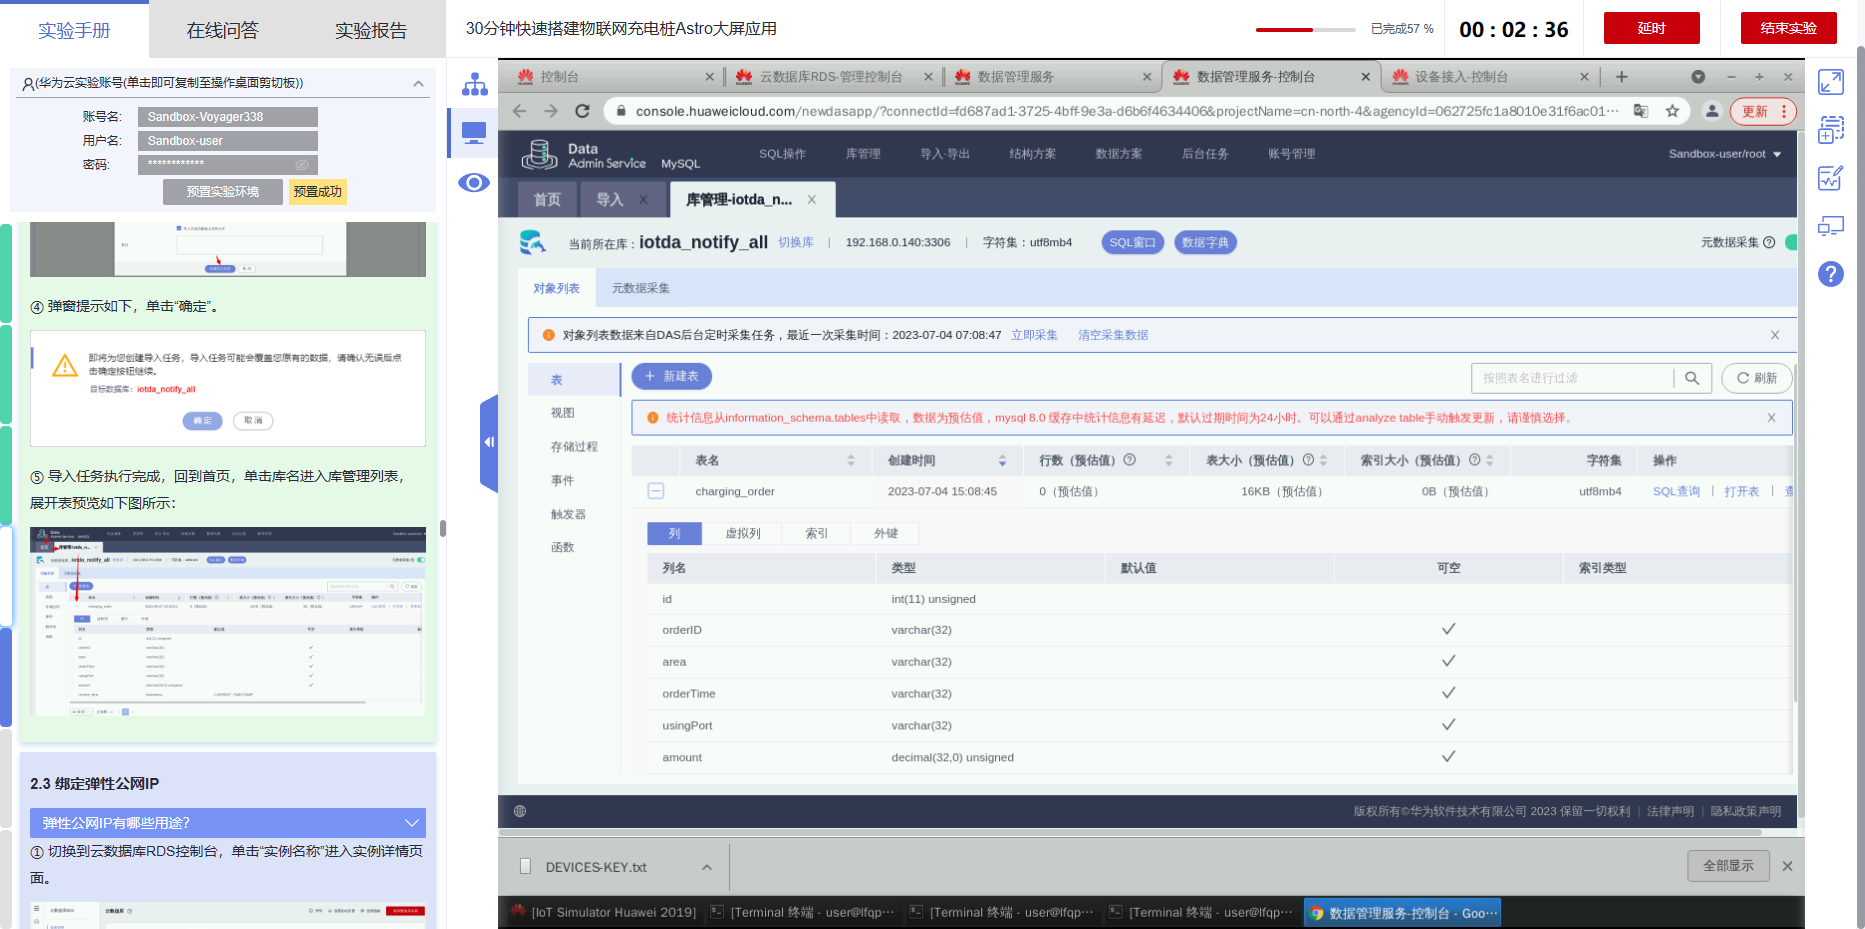This screenshot has width=1865, height=929.
Task: Close the 导入 tab in DAS
Action: click(643, 200)
